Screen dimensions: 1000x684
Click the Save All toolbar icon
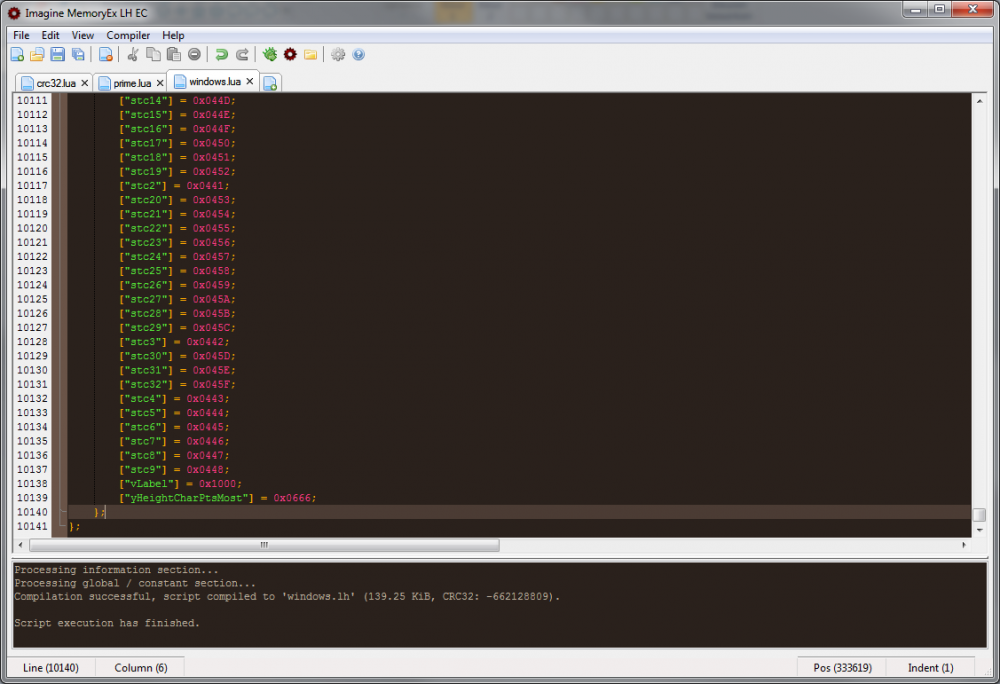(78, 55)
